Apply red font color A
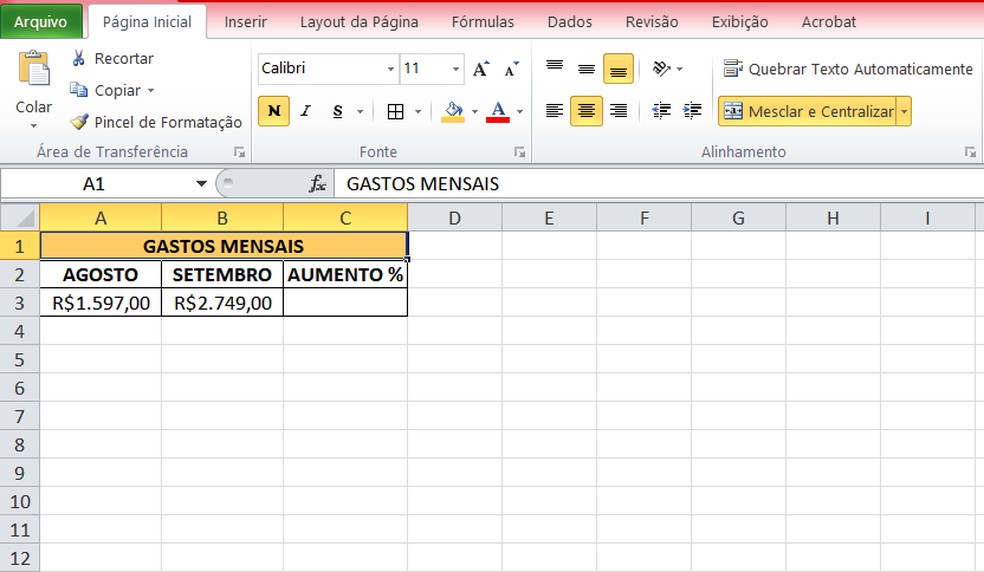The image size is (984, 572). point(498,112)
